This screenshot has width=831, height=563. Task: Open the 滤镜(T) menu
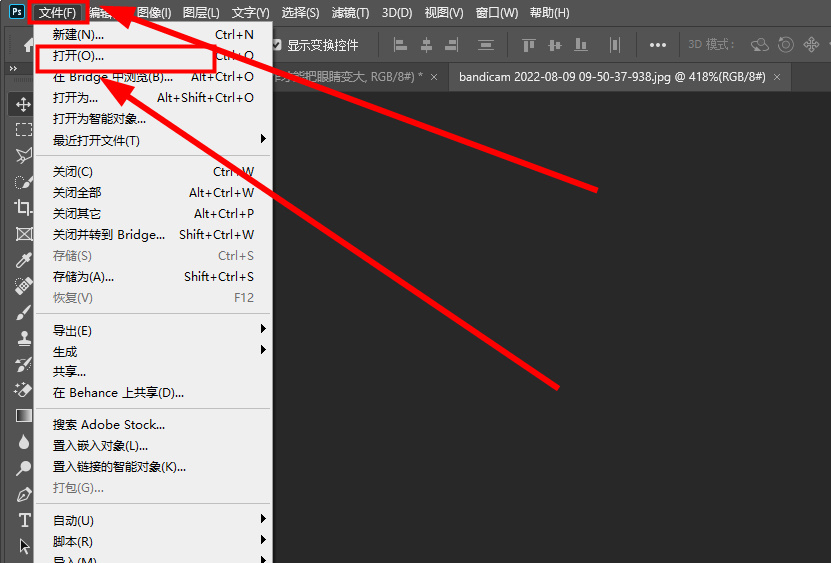pyautogui.click(x=348, y=13)
